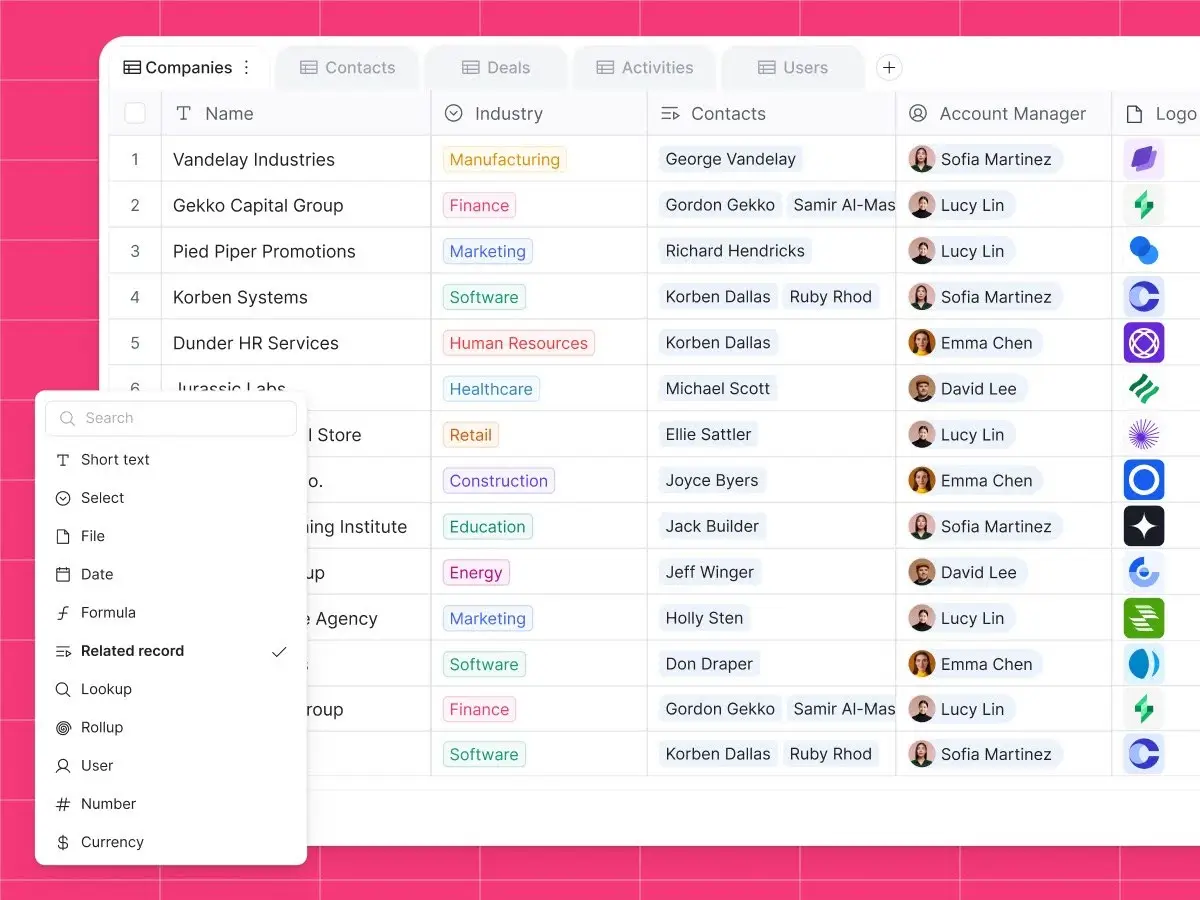Click the calendar icon beside Date
The height and width of the screenshot is (900, 1200).
63,574
